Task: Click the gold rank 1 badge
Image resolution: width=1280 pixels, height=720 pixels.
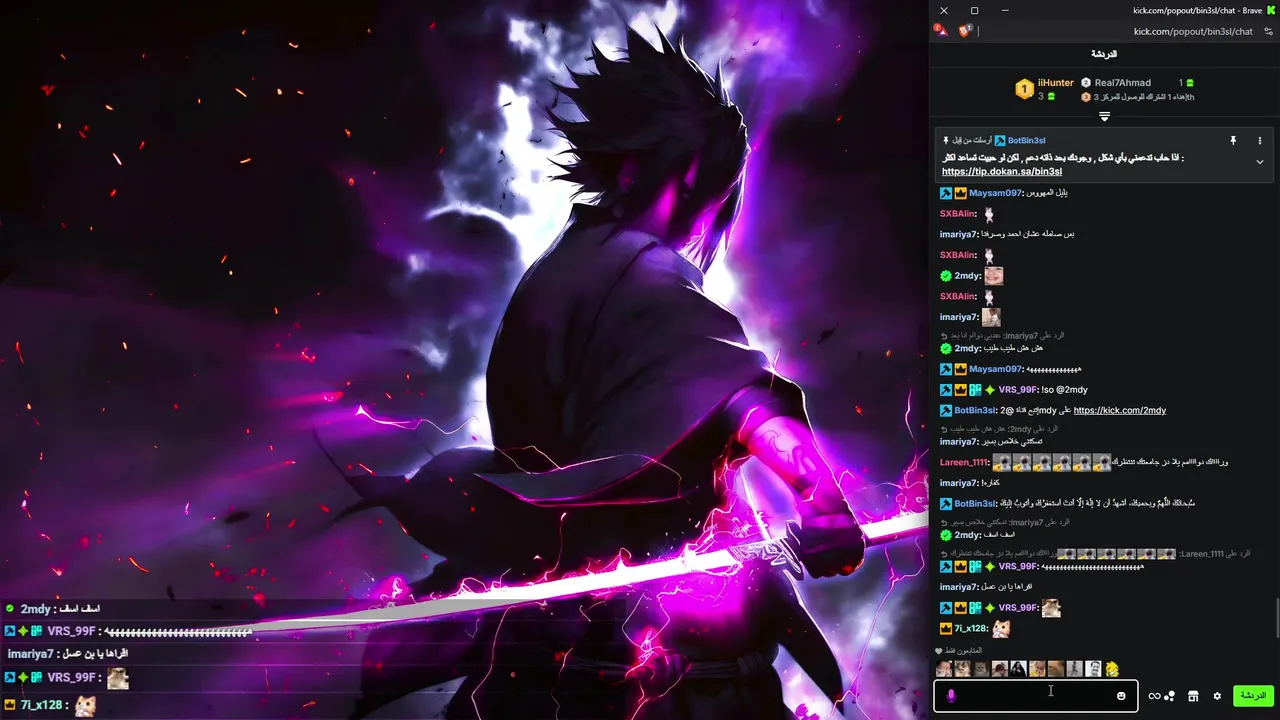Action: [x=1024, y=90]
